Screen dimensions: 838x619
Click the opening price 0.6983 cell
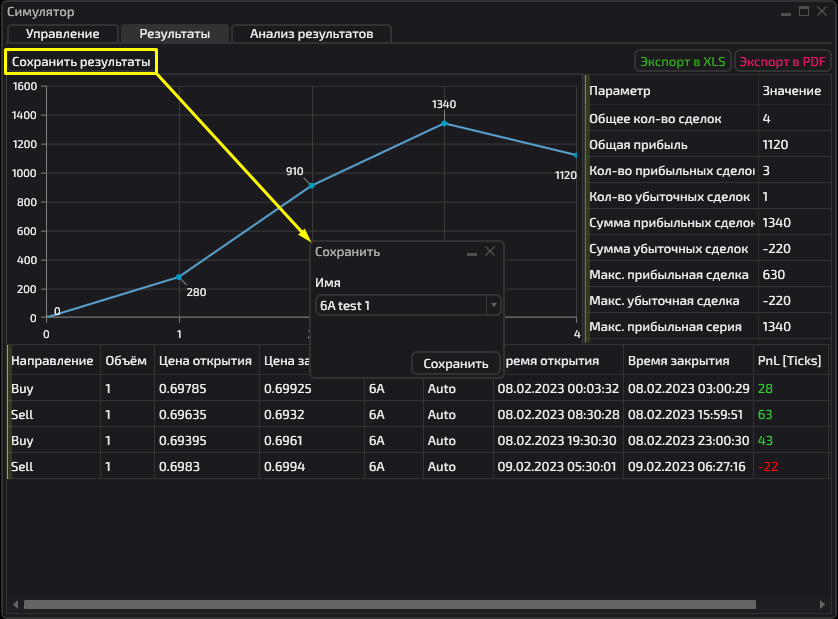[x=207, y=467]
